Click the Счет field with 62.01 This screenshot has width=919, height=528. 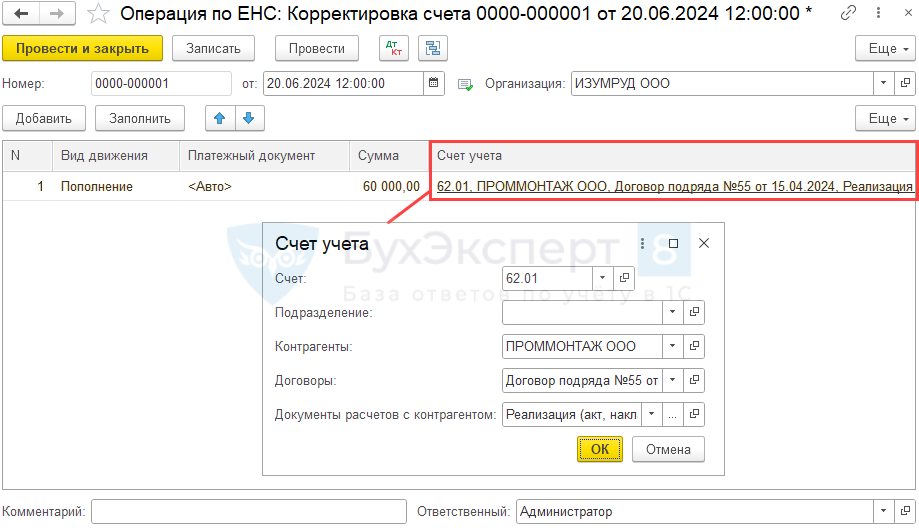pyautogui.click(x=547, y=278)
